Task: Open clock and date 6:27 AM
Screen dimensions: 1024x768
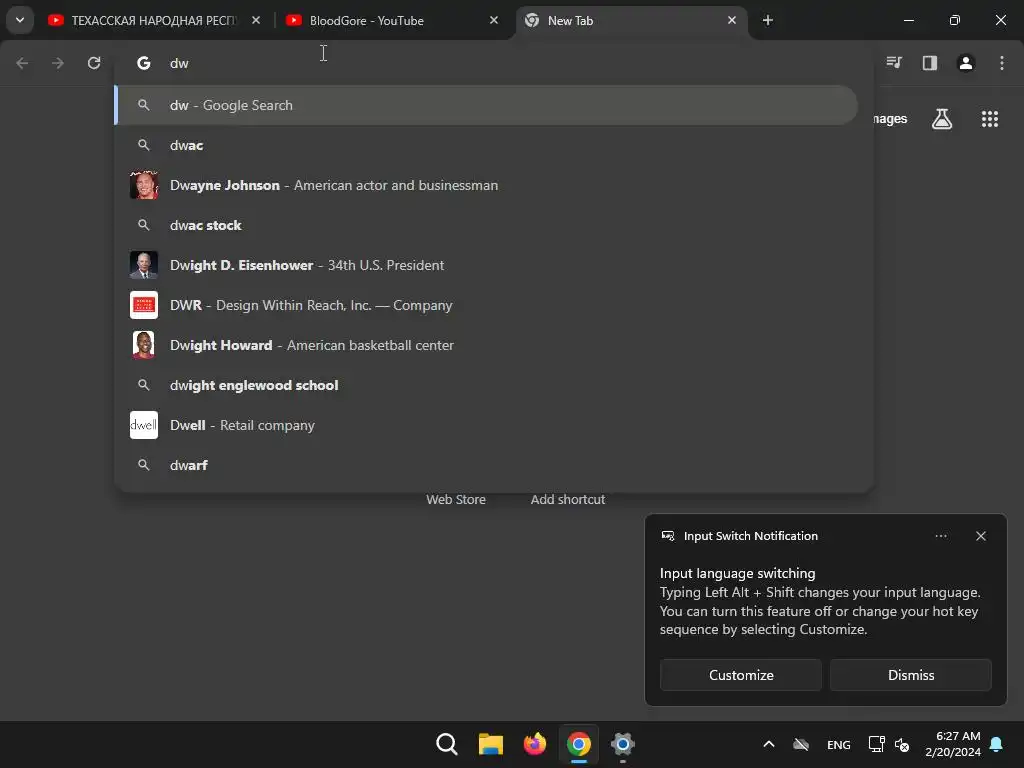Action: [953, 744]
